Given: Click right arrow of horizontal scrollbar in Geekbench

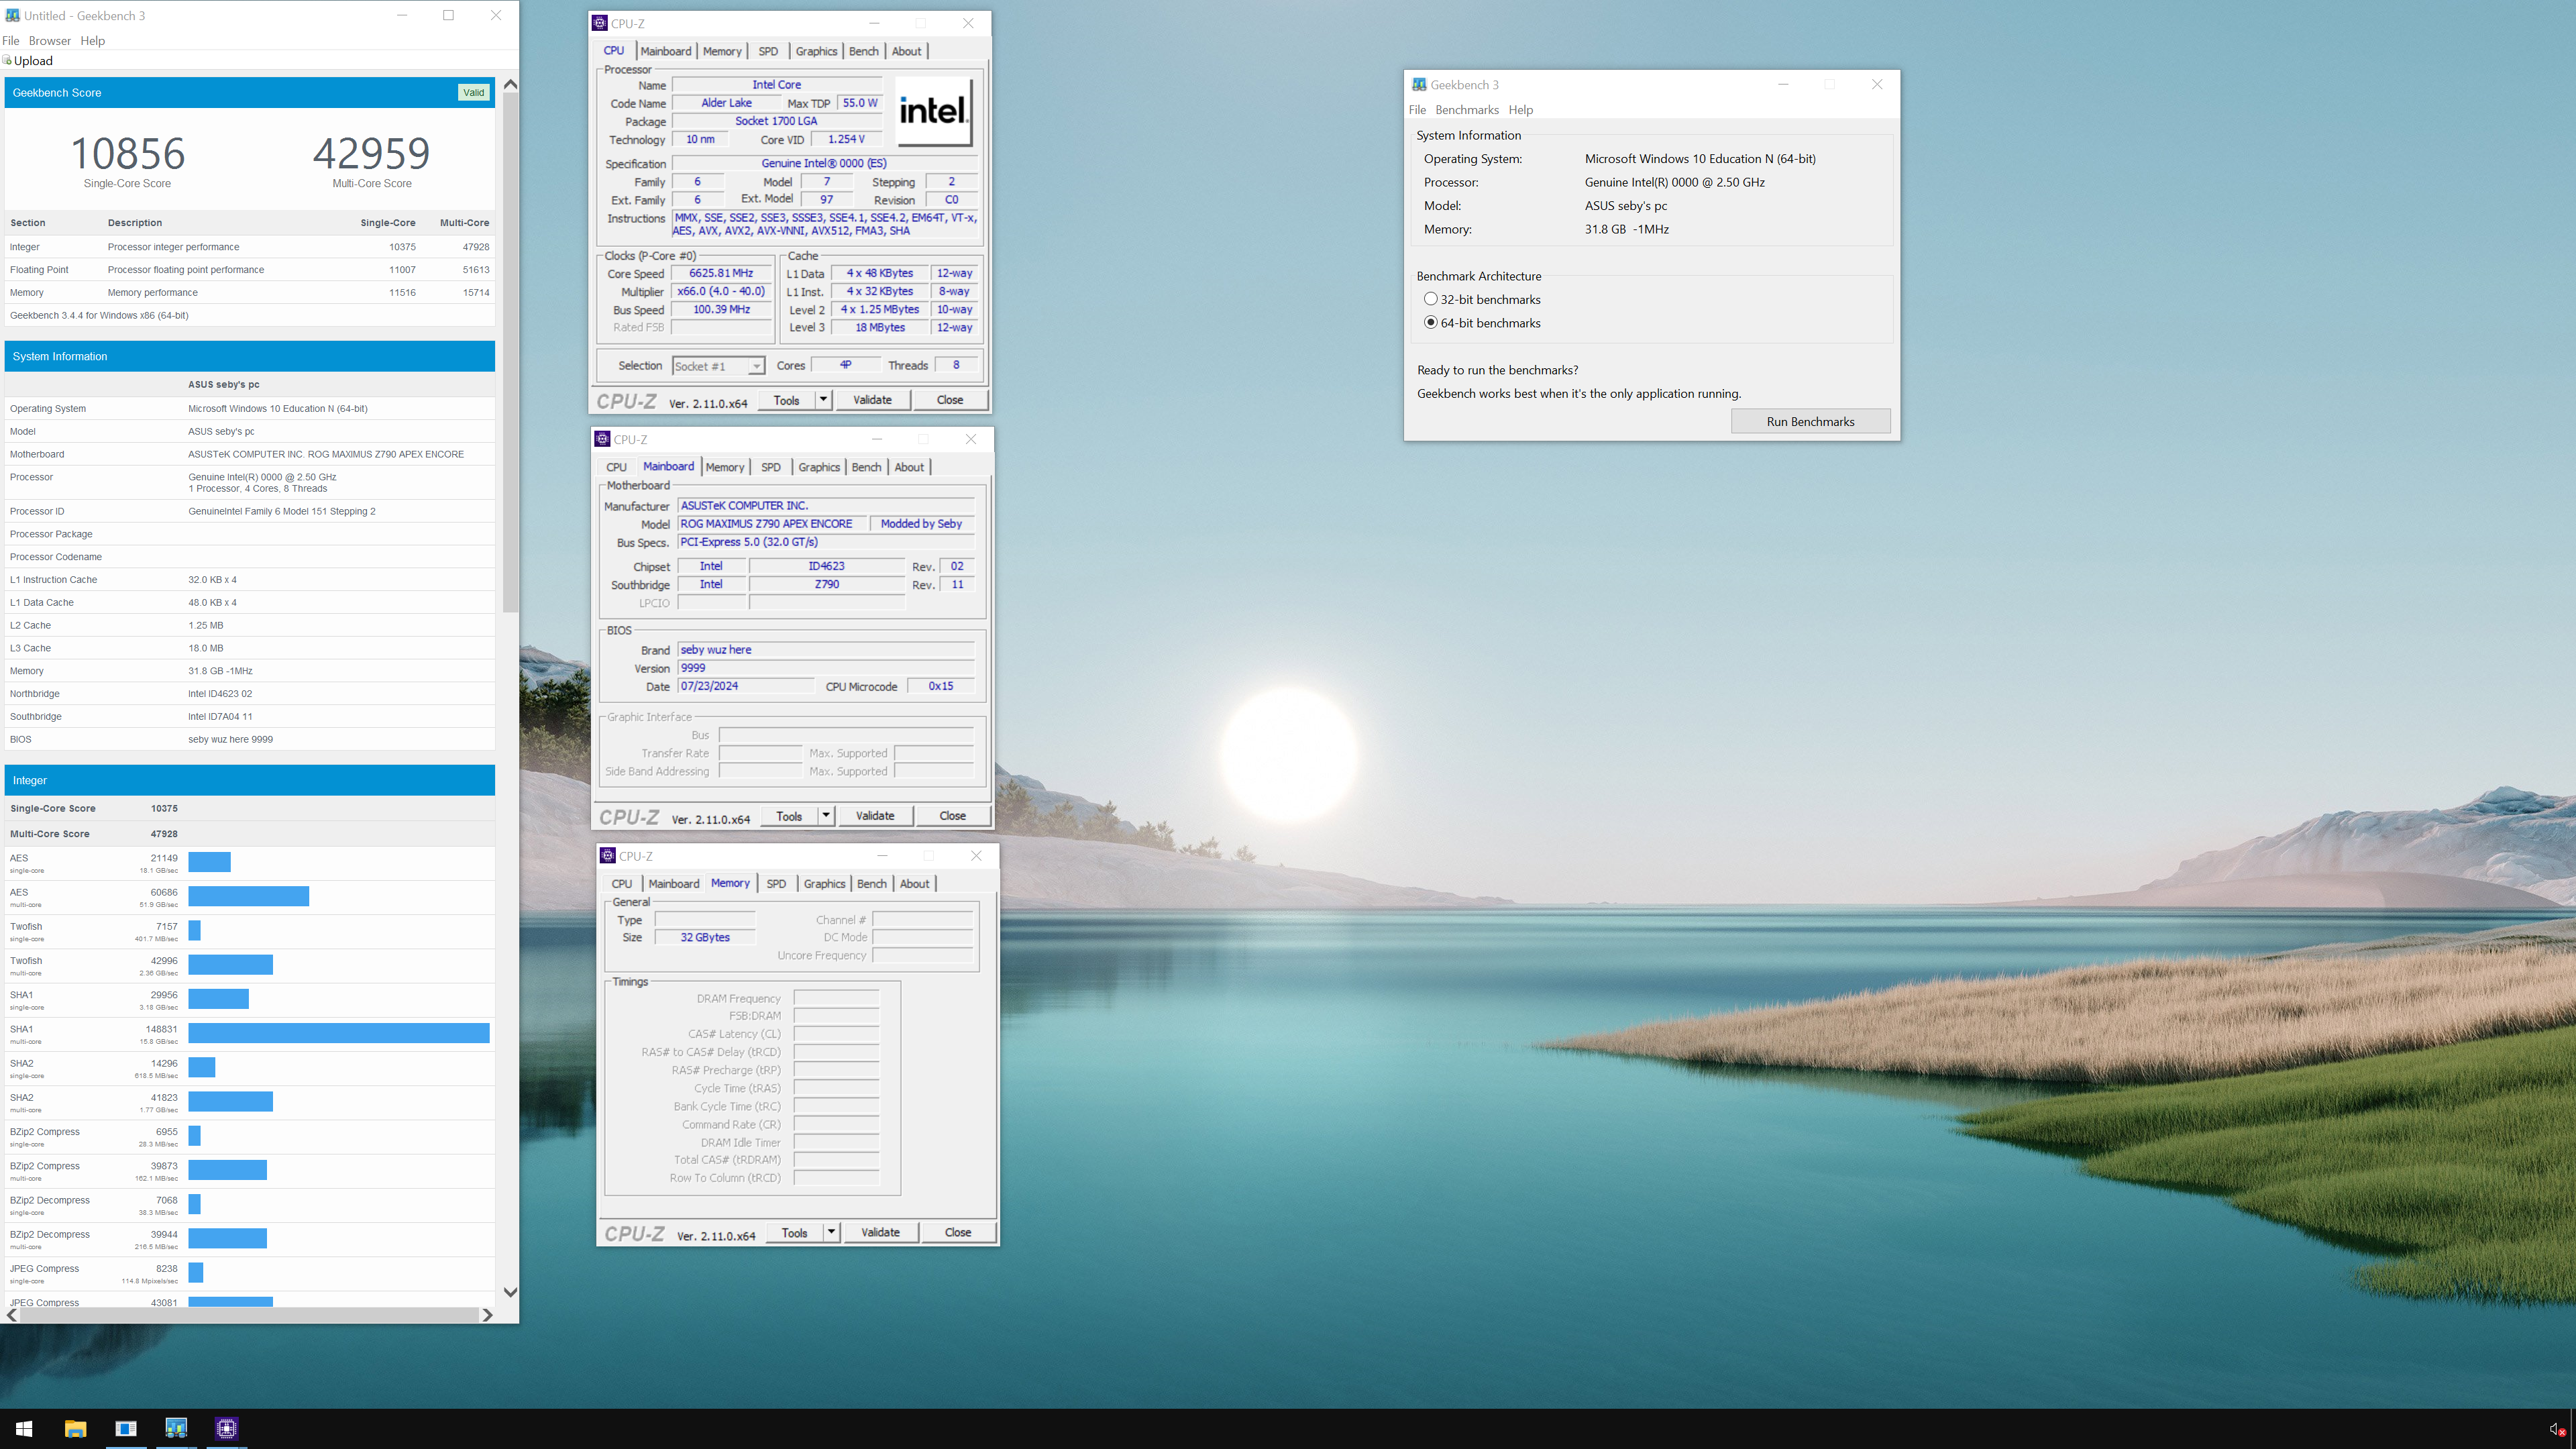Looking at the screenshot, I should [x=487, y=1315].
